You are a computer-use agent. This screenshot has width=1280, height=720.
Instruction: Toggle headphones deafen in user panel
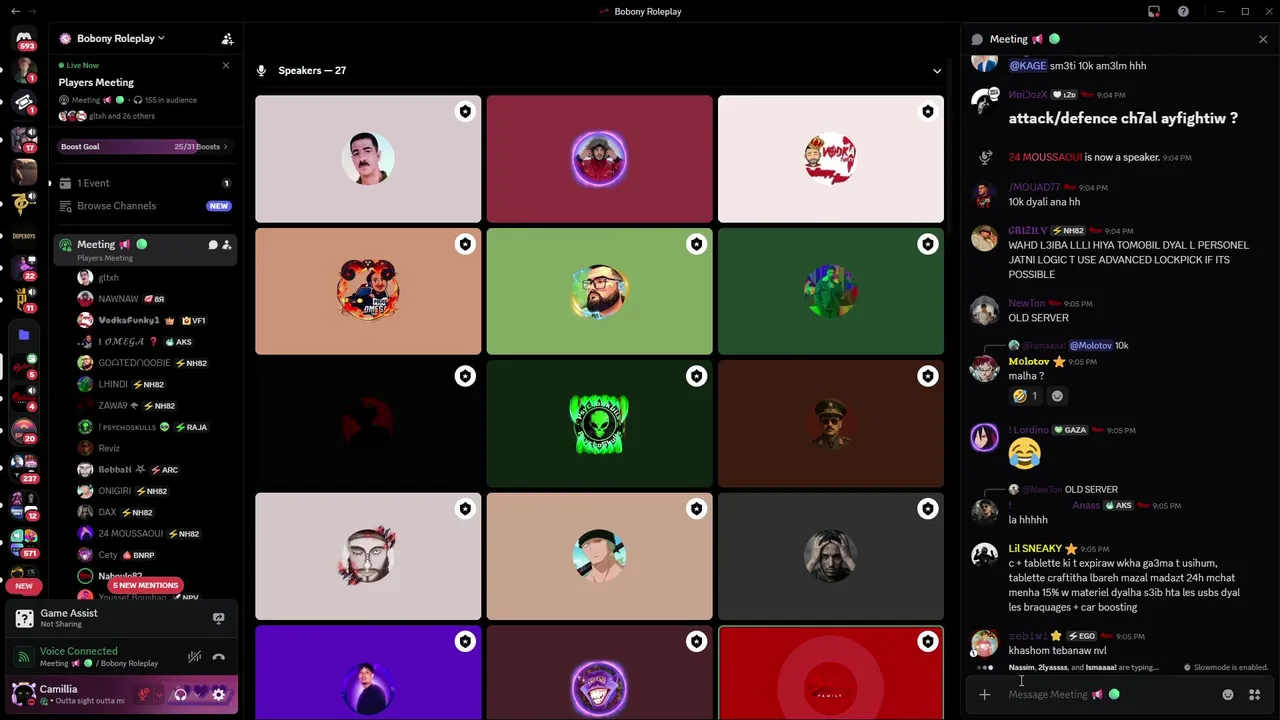tap(181, 694)
